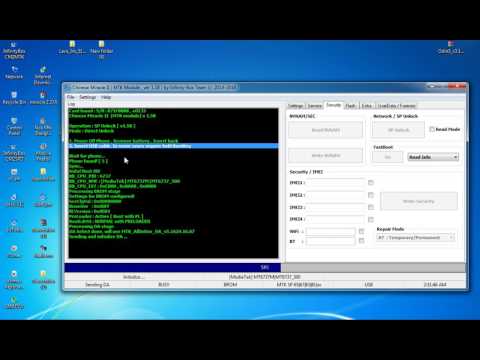Click the WiFi address input field
Viewport: 480px width, 360px height.
point(331,231)
